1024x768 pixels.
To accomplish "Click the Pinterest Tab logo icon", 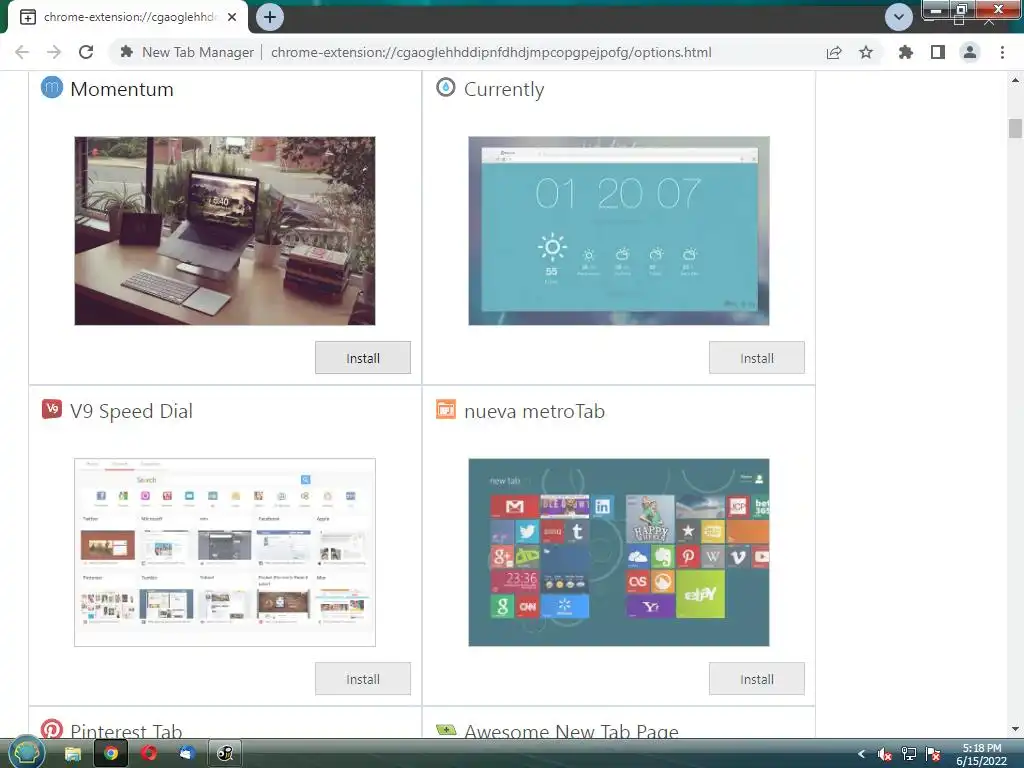I will pos(52,728).
